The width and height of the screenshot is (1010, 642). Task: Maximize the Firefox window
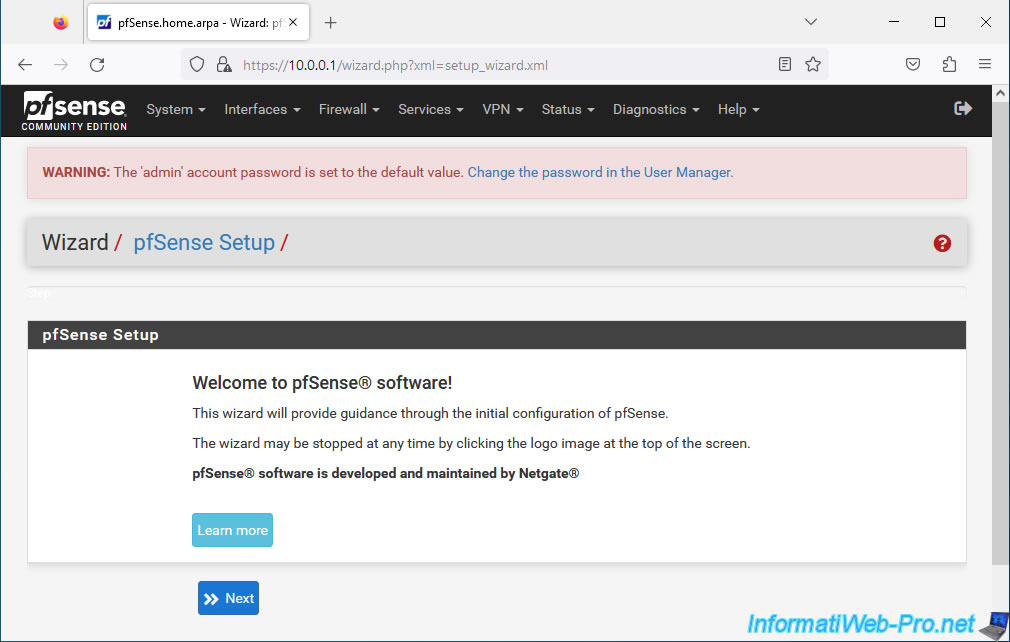tap(940, 22)
